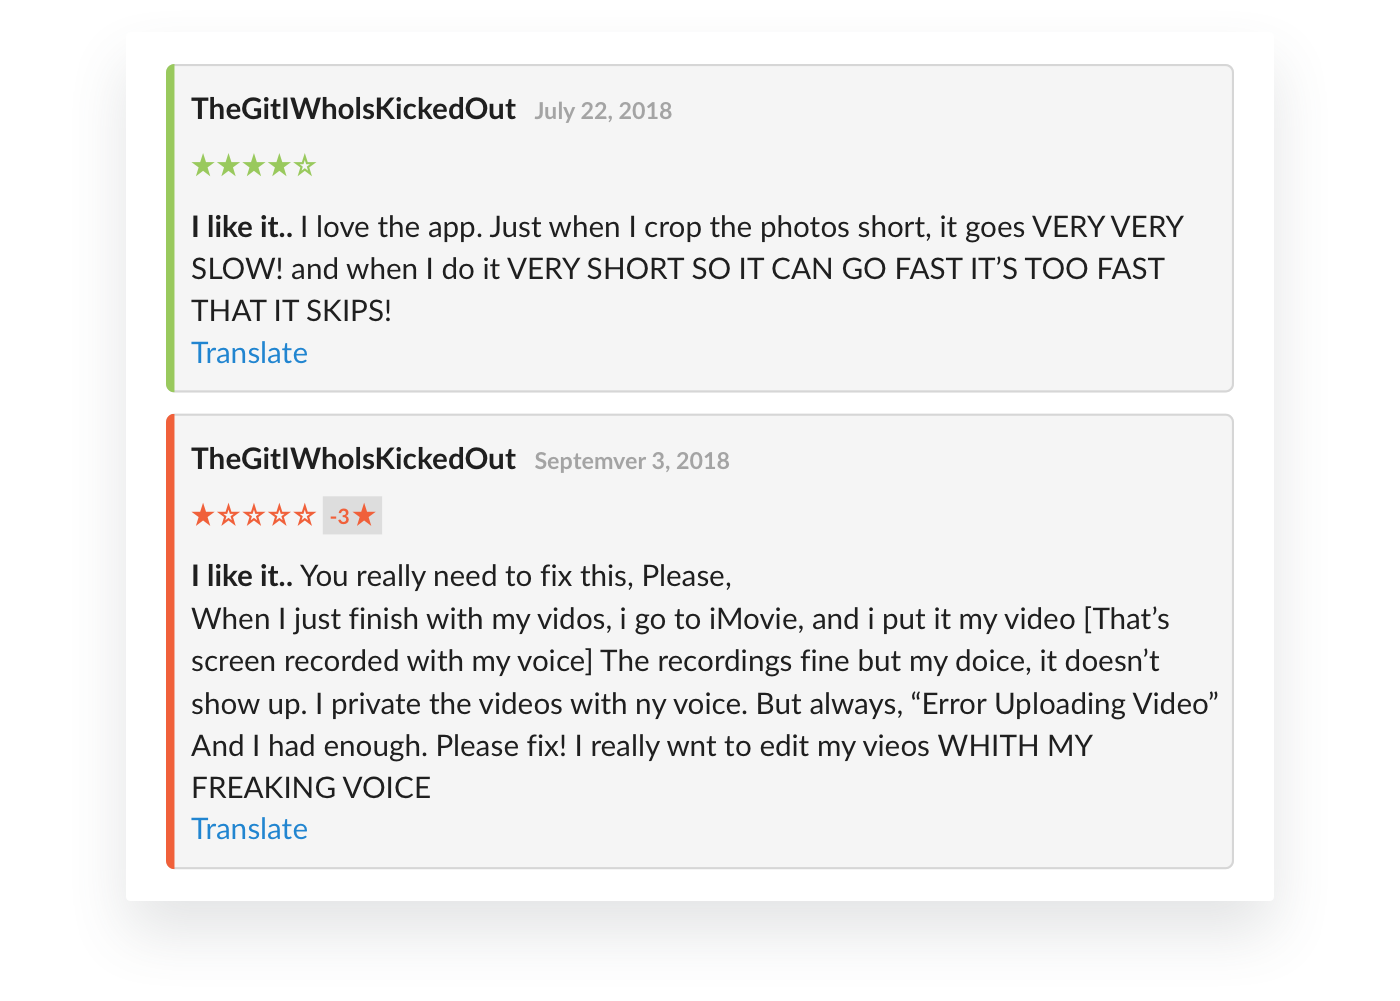Screen dimensions: 1400x1001
Task: Select the bold "I like it.." title in green review
Action: click(x=241, y=228)
